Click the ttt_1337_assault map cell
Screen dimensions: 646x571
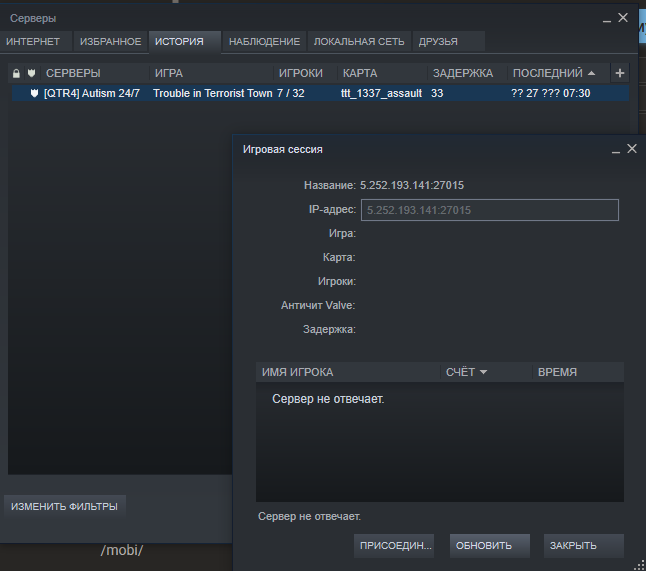pos(382,94)
